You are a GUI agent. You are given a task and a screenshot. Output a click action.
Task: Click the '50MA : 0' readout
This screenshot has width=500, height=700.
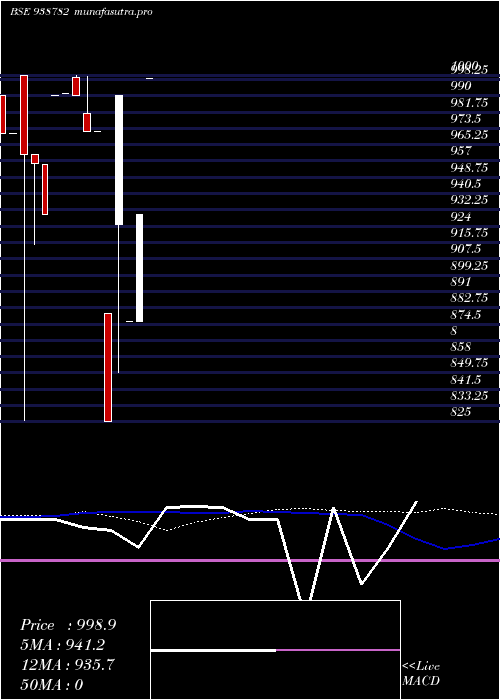click(52, 685)
